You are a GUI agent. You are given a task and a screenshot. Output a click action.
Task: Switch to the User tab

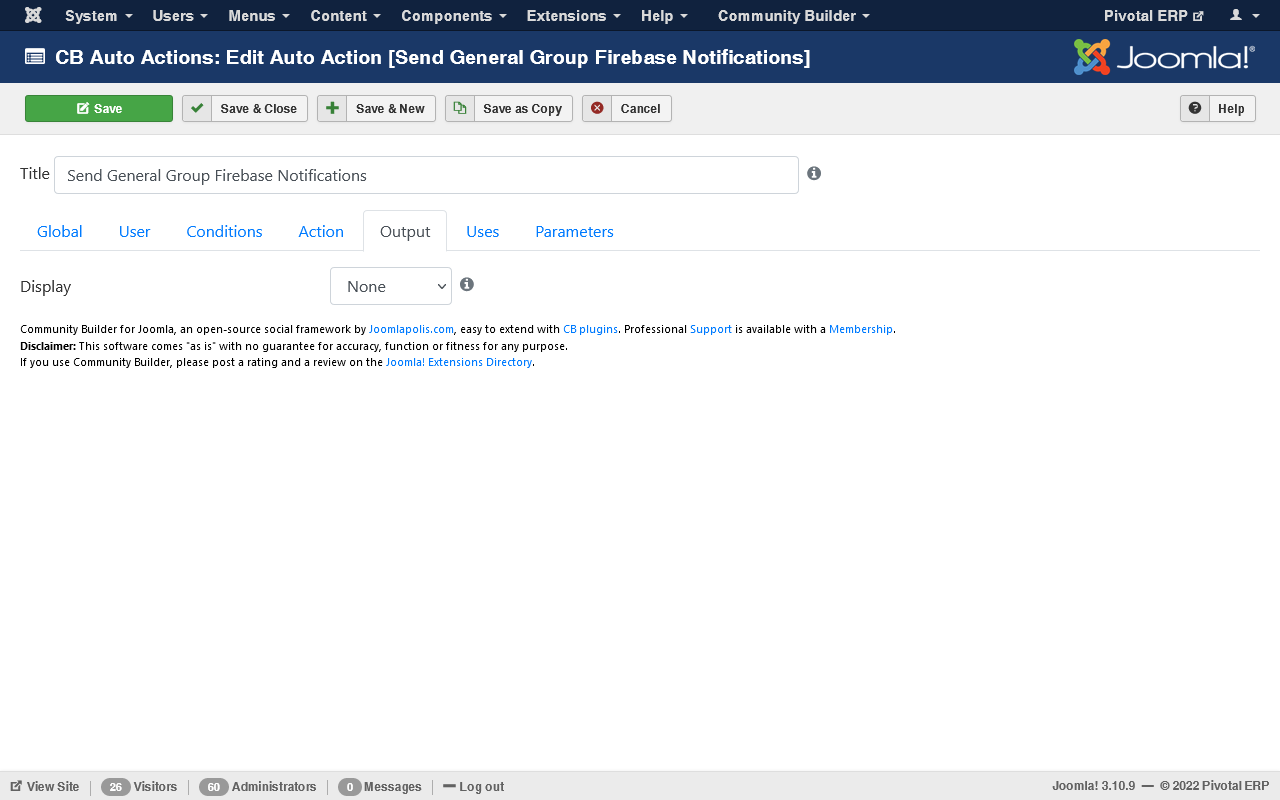[134, 231]
